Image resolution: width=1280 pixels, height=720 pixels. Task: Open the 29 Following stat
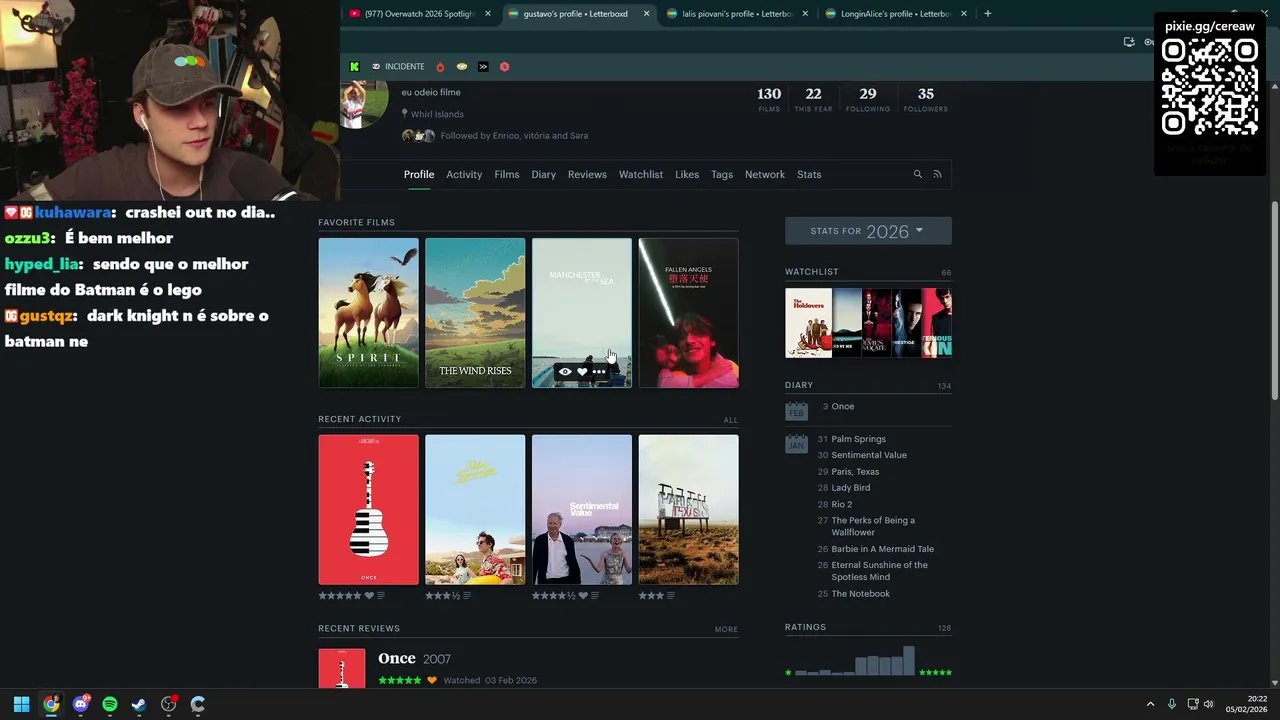tap(868, 99)
